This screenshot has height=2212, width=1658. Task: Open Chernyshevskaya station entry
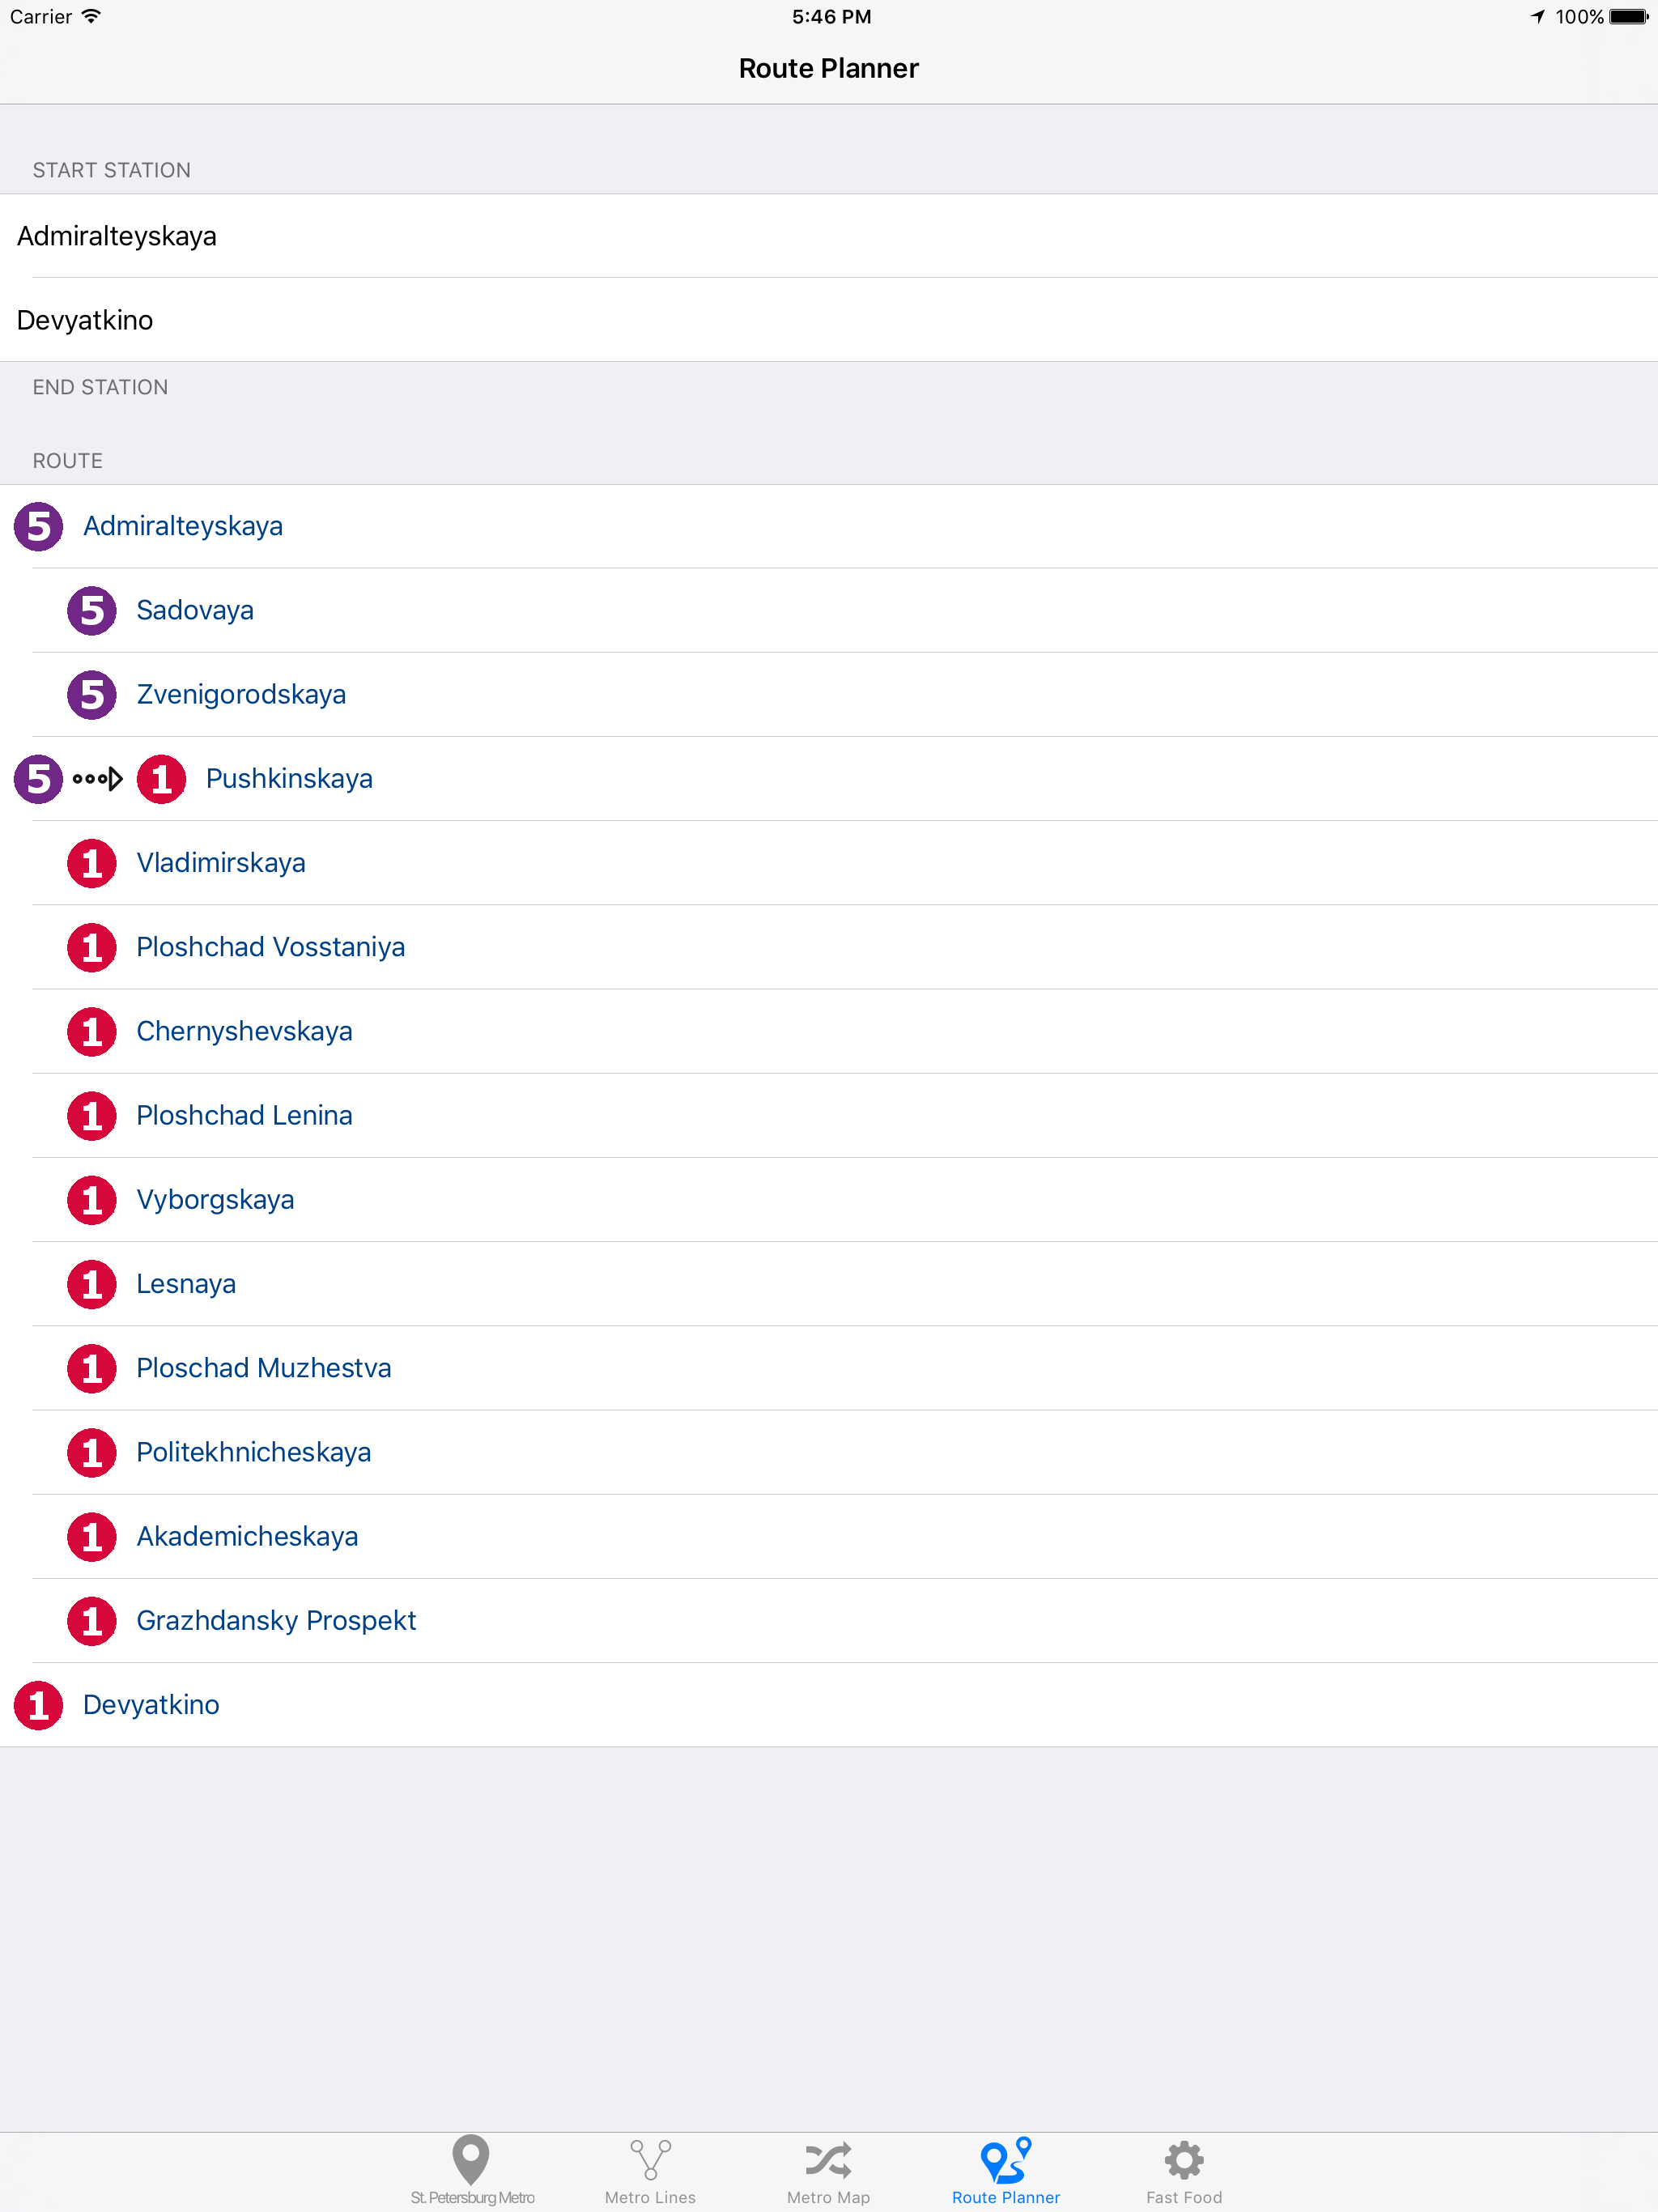(x=829, y=1031)
